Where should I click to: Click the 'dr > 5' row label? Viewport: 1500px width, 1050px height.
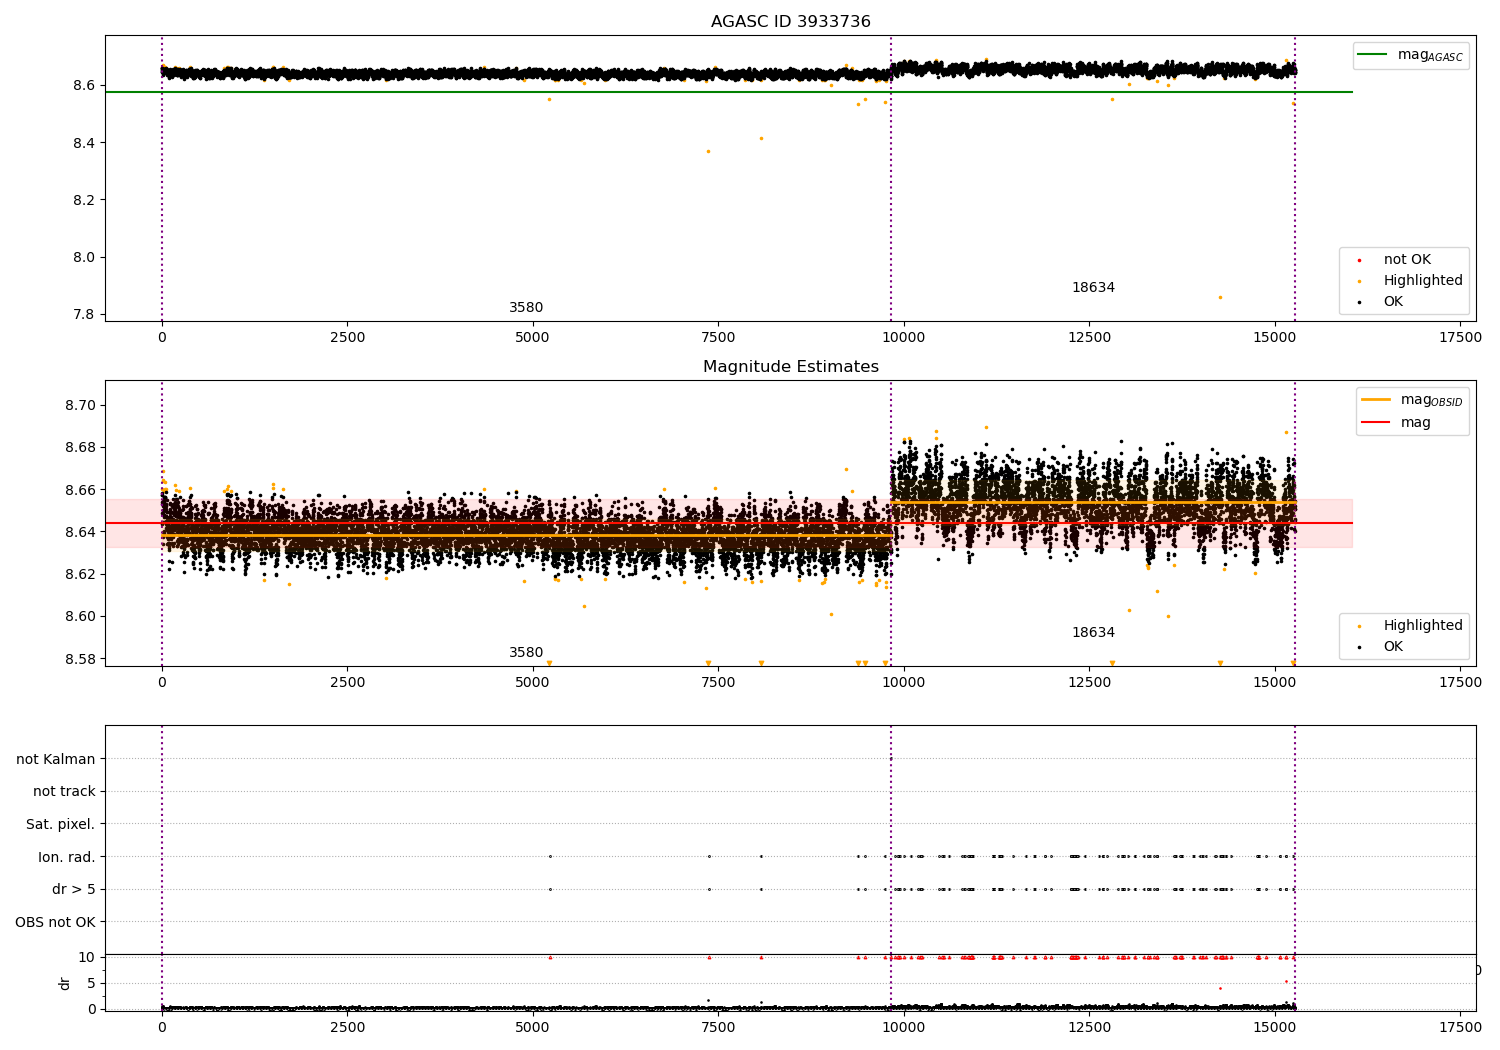tap(74, 890)
